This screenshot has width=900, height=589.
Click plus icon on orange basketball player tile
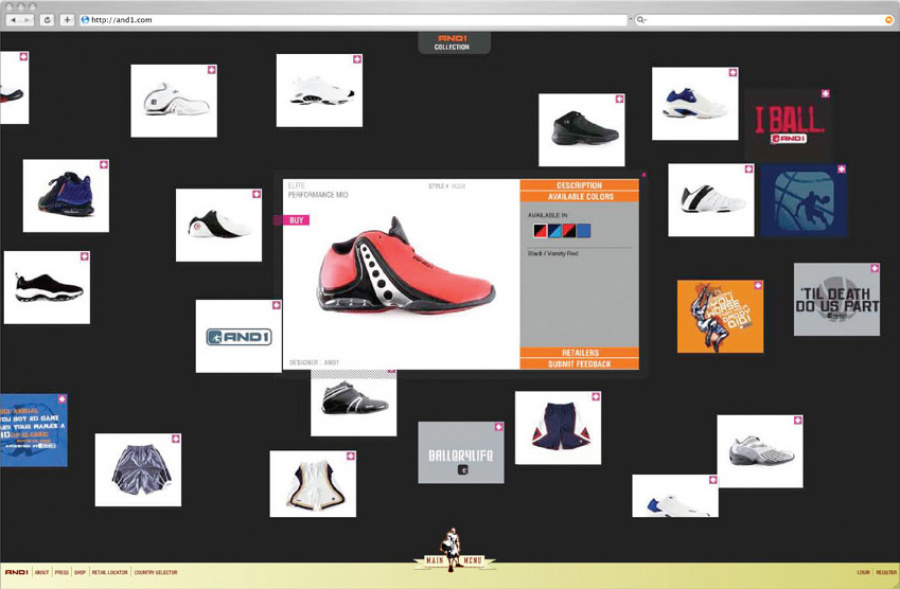click(x=757, y=286)
